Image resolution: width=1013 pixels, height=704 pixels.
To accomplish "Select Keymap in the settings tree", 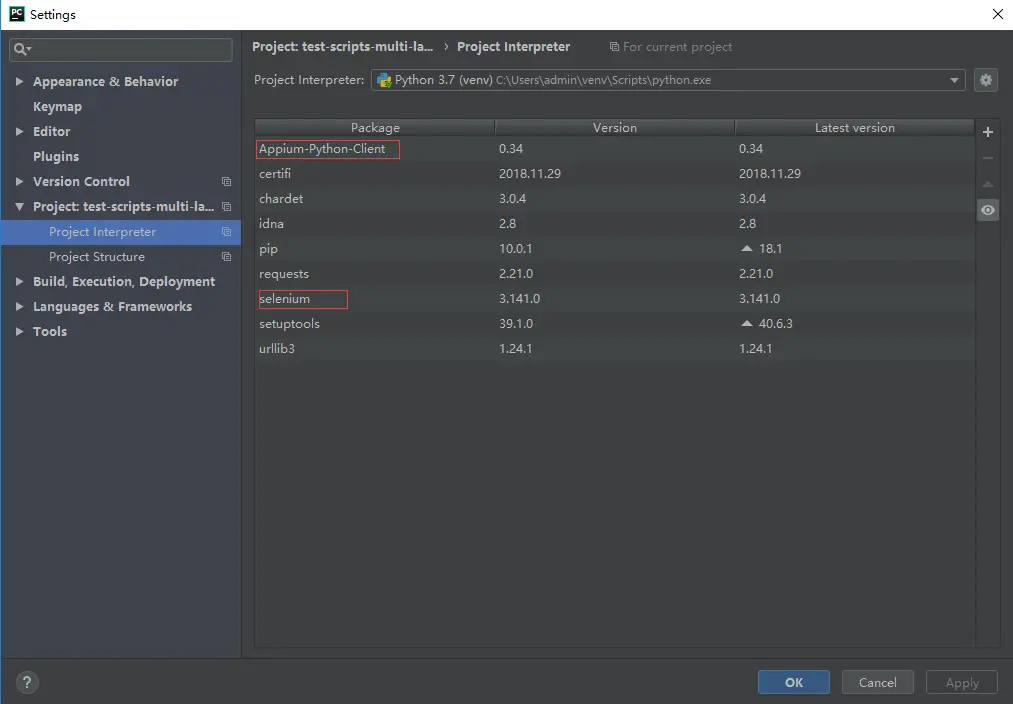I will click(x=57, y=107).
